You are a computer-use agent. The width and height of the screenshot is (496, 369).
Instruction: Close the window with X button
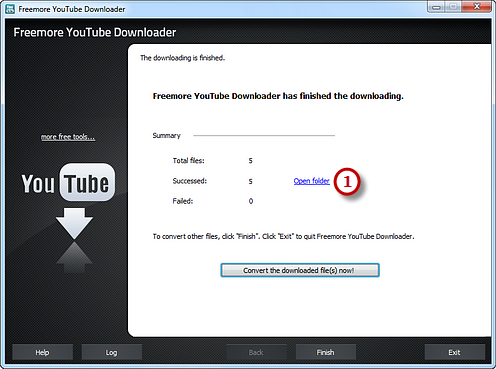pyautogui.click(x=477, y=7)
